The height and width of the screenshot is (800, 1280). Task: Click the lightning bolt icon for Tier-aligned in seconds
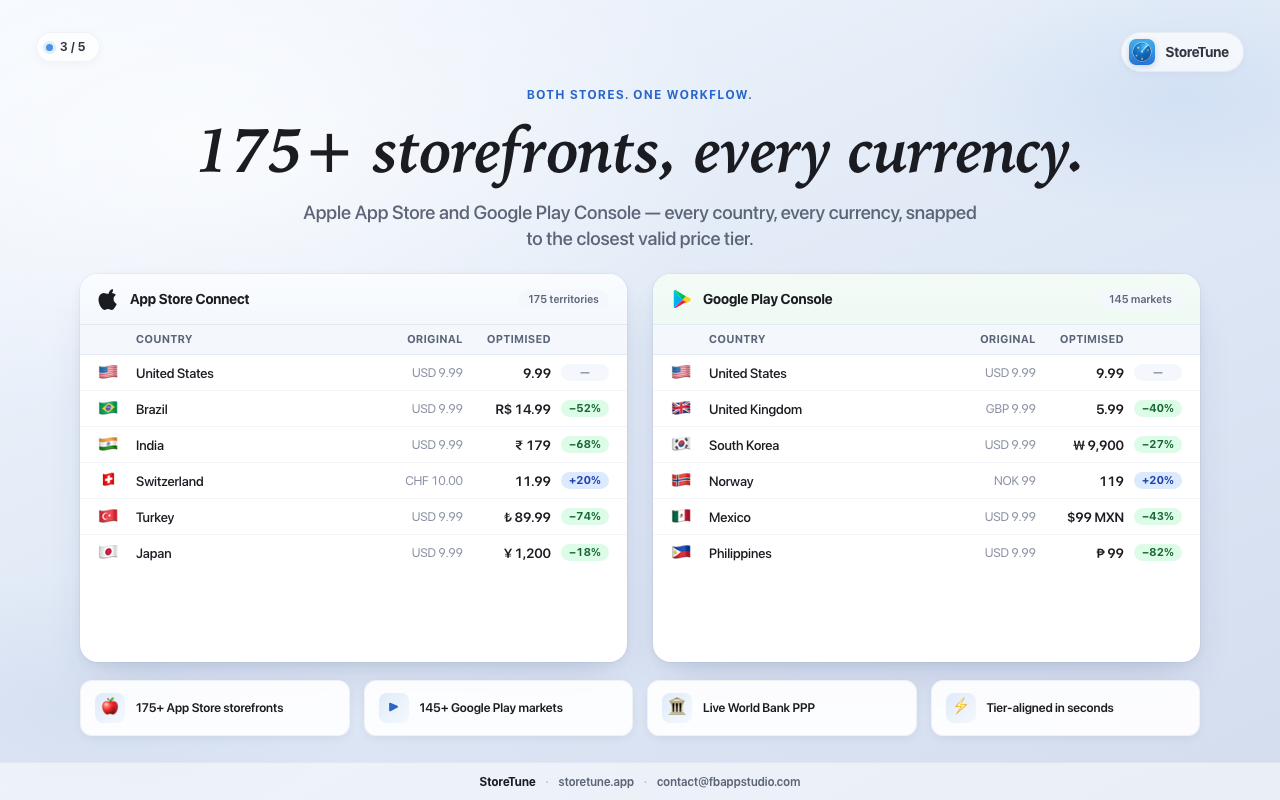click(960, 707)
